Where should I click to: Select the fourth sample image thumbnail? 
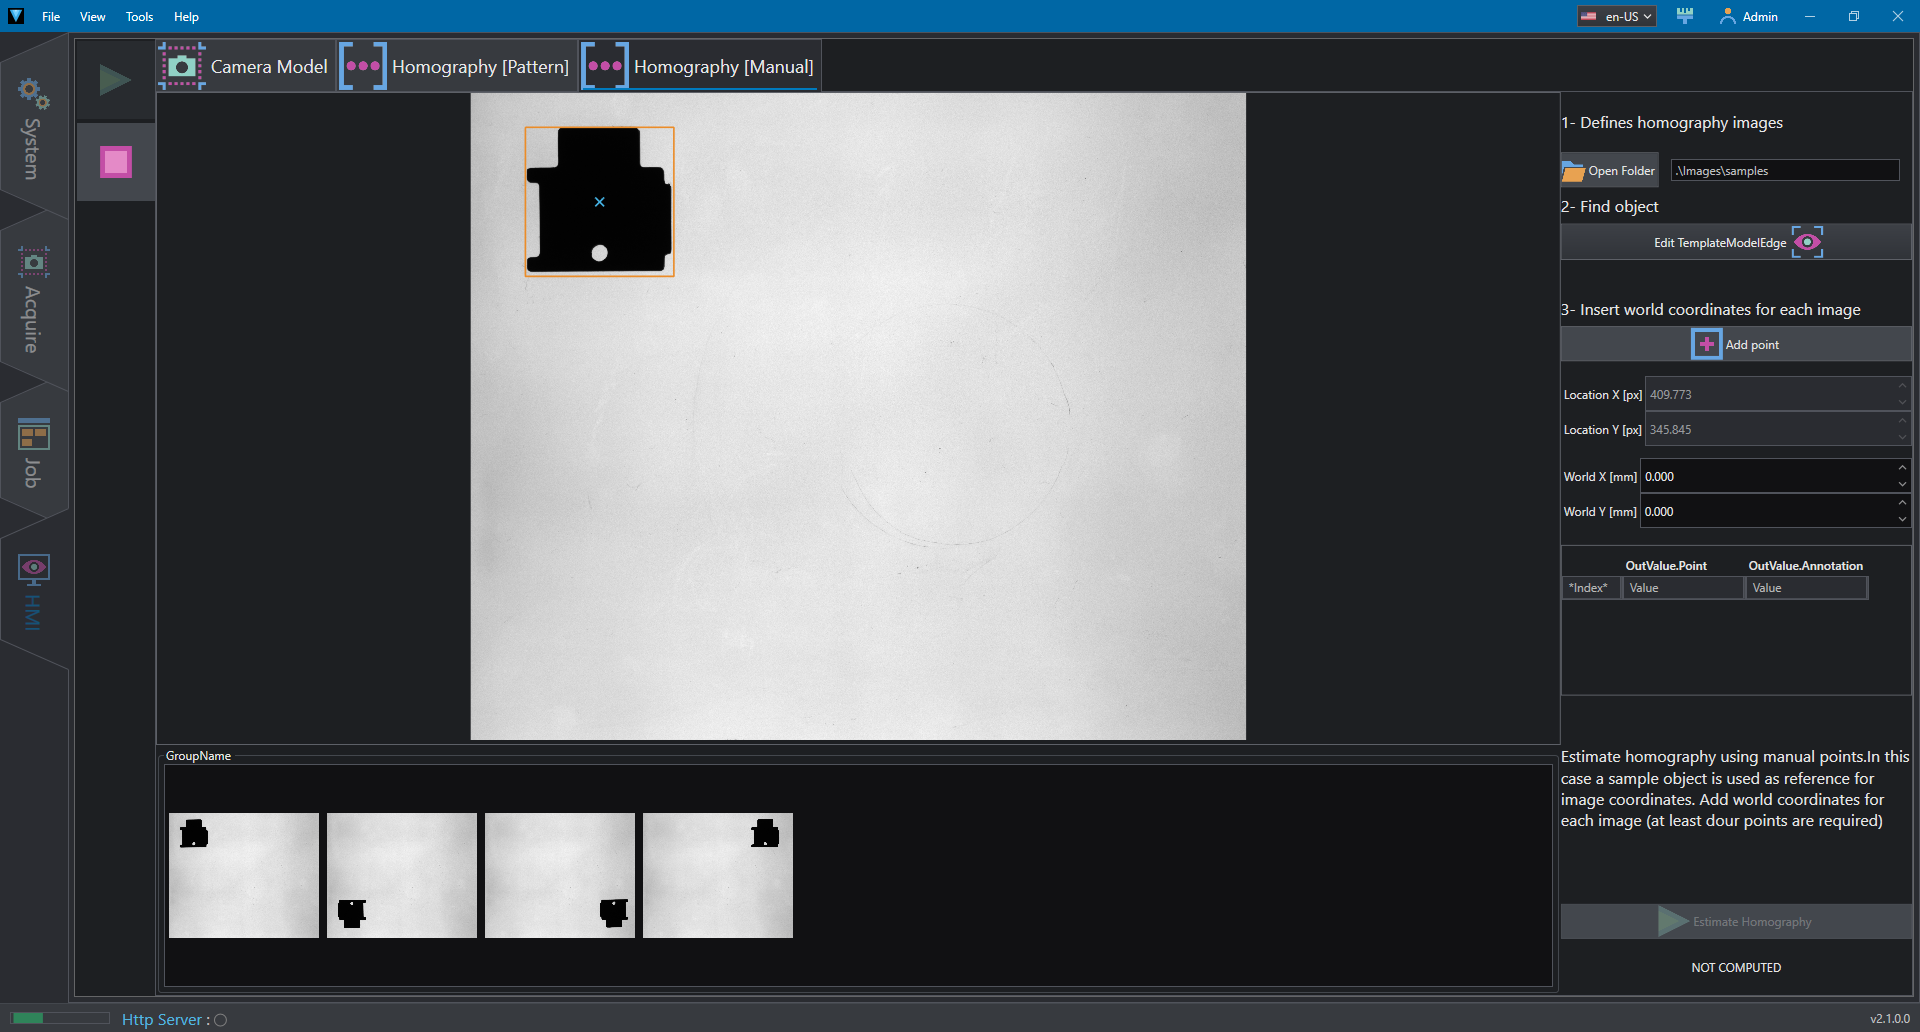tap(718, 875)
